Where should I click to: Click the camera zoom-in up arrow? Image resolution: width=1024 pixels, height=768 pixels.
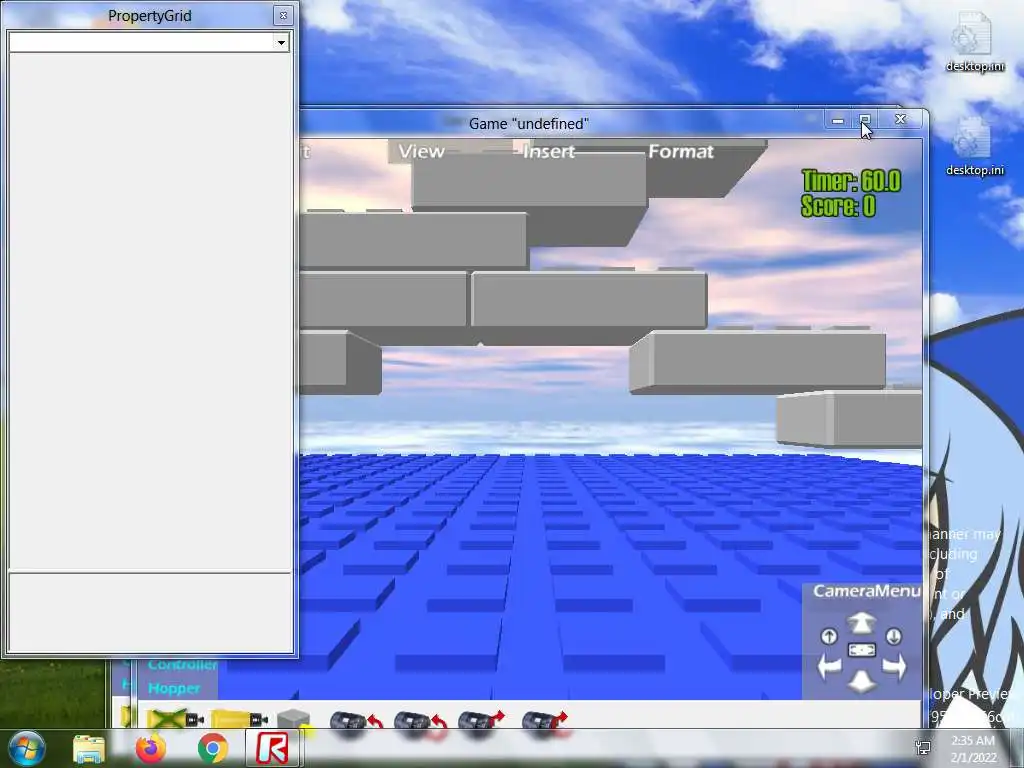pos(861,623)
